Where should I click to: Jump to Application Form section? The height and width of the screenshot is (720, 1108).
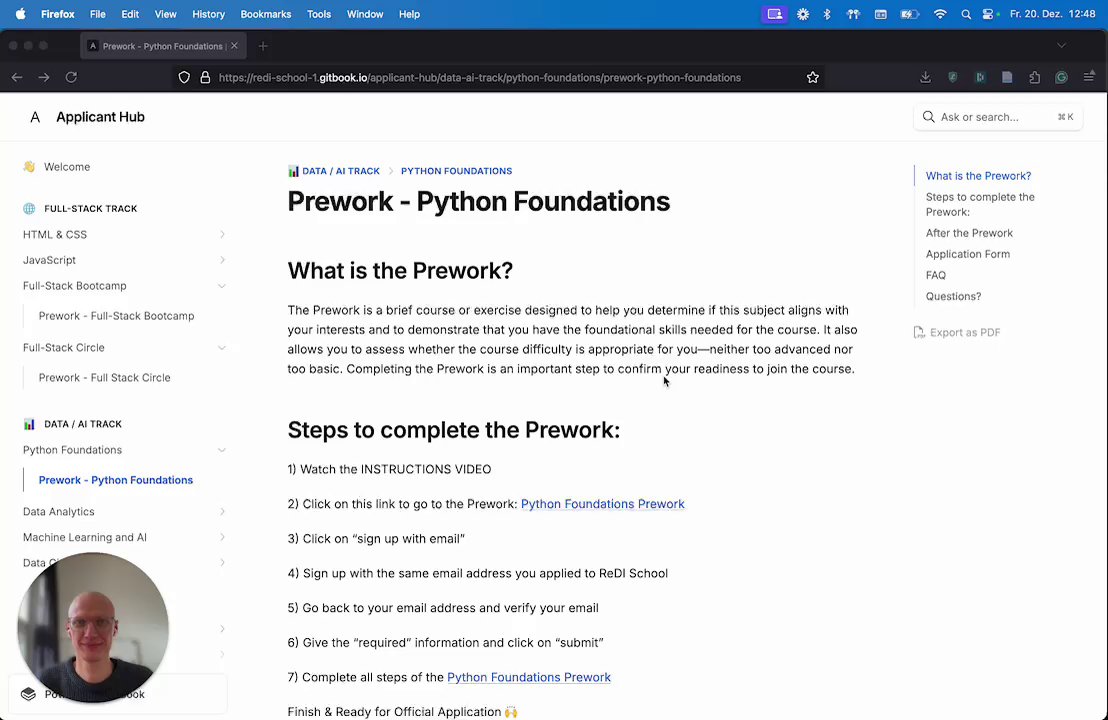tap(967, 254)
